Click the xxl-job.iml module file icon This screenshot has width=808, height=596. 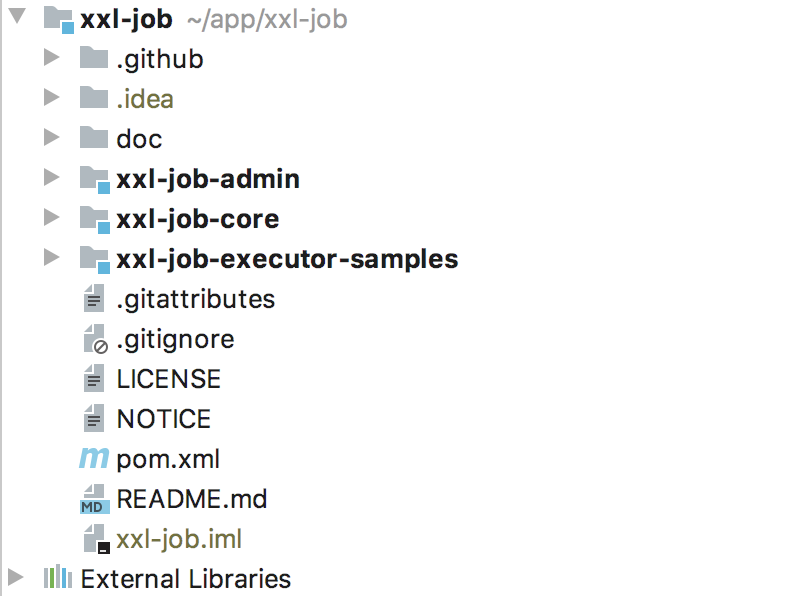(96, 539)
